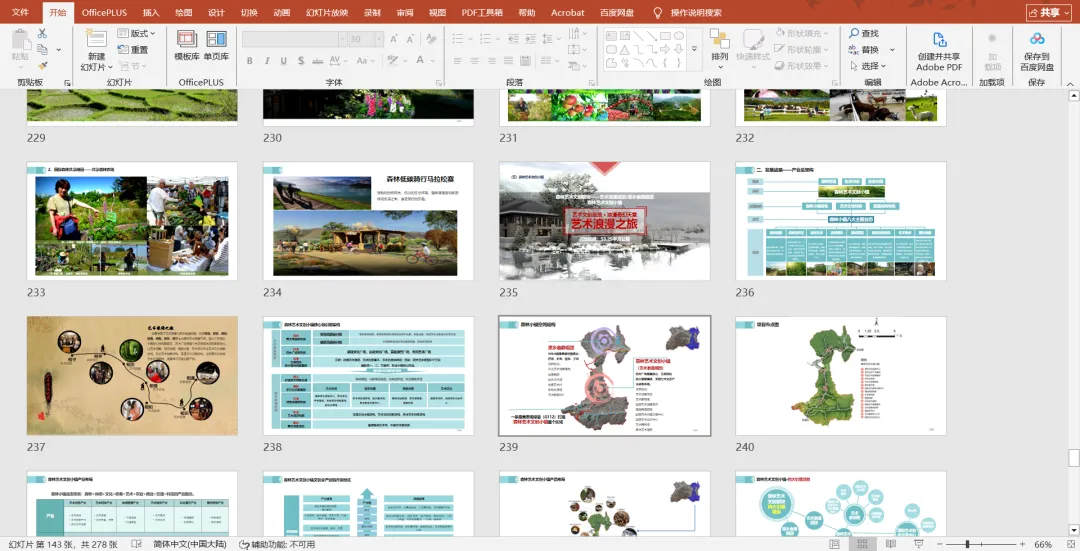Viewport: 1080px width, 551px height.
Task: Select the rectangle shape in shapes gallery
Action: 665,36
